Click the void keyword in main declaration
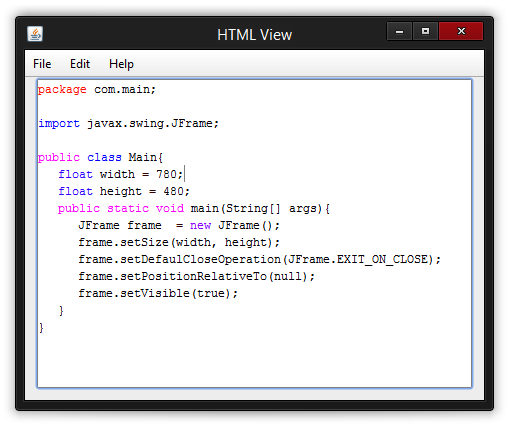The image size is (510, 427). click(170, 208)
